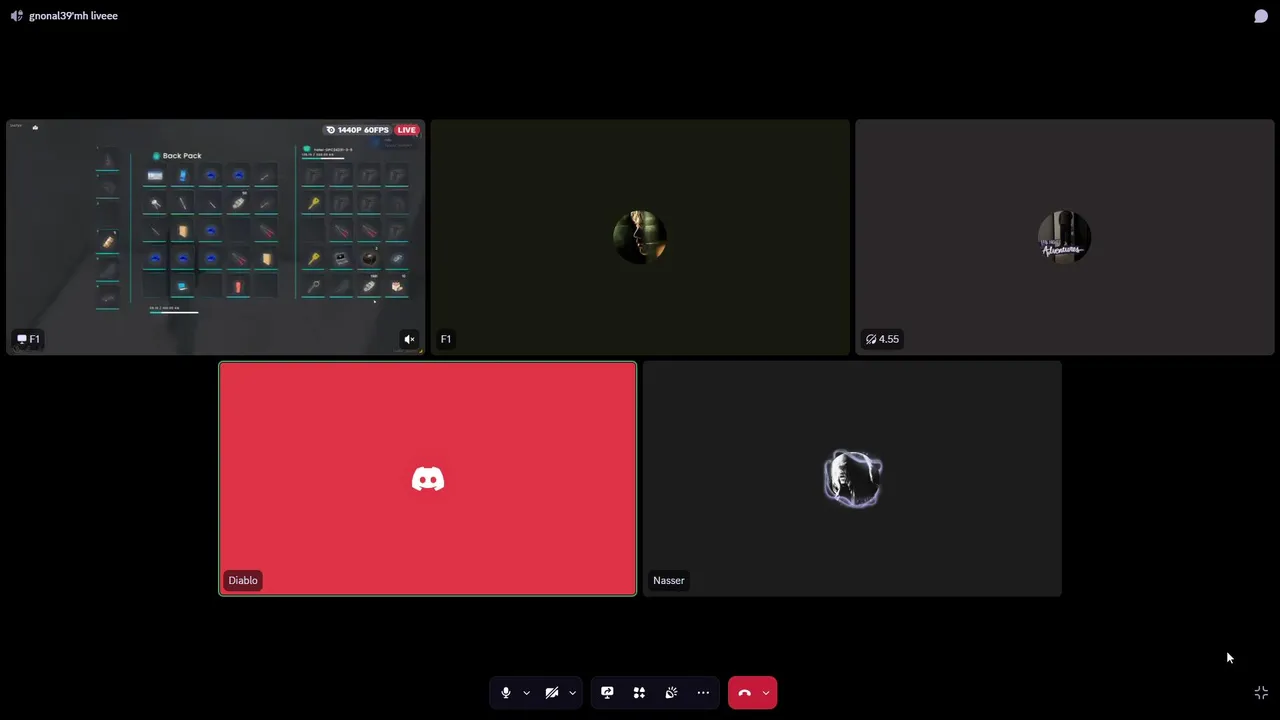The width and height of the screenshot is (1280, 720).
Task: Open camera options arrow
Action: click(x=572, y=693)
